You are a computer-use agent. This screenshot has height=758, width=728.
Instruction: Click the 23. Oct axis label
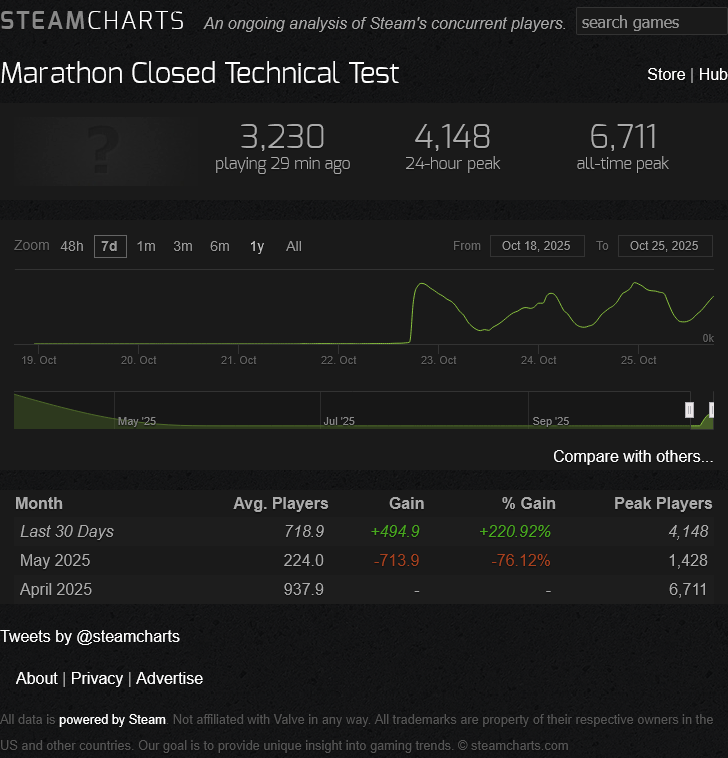pos(438,360)
